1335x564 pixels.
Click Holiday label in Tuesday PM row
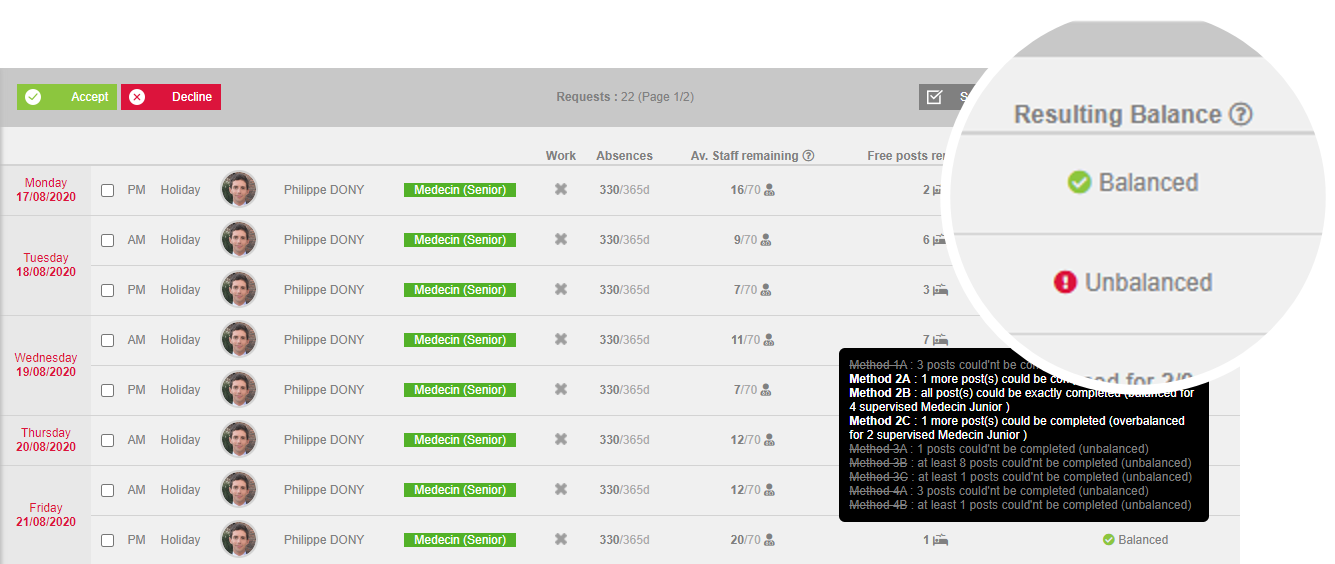pos(180,290)
